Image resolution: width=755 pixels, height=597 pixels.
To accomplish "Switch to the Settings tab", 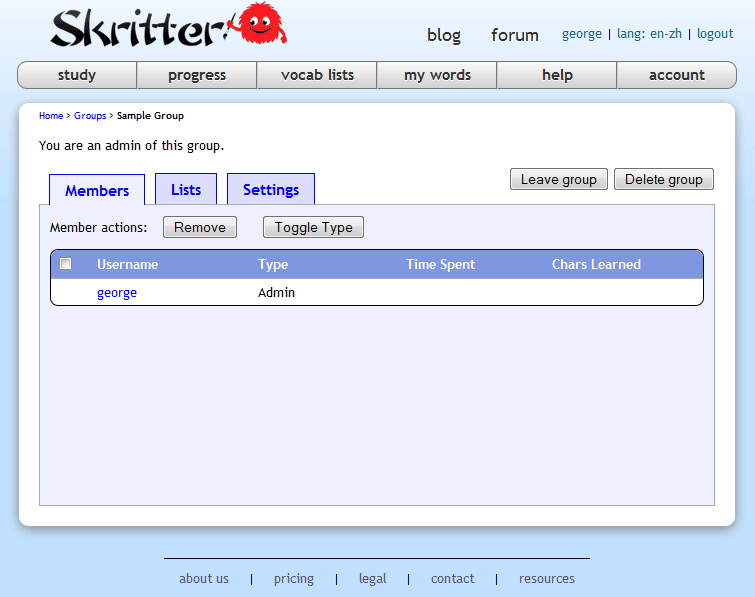I will pyautogui.click(x=271, y=190).
